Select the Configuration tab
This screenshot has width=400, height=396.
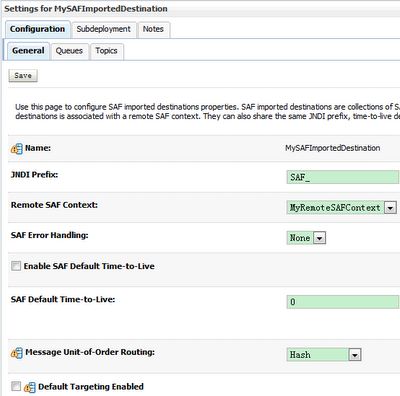click(37, 29)
